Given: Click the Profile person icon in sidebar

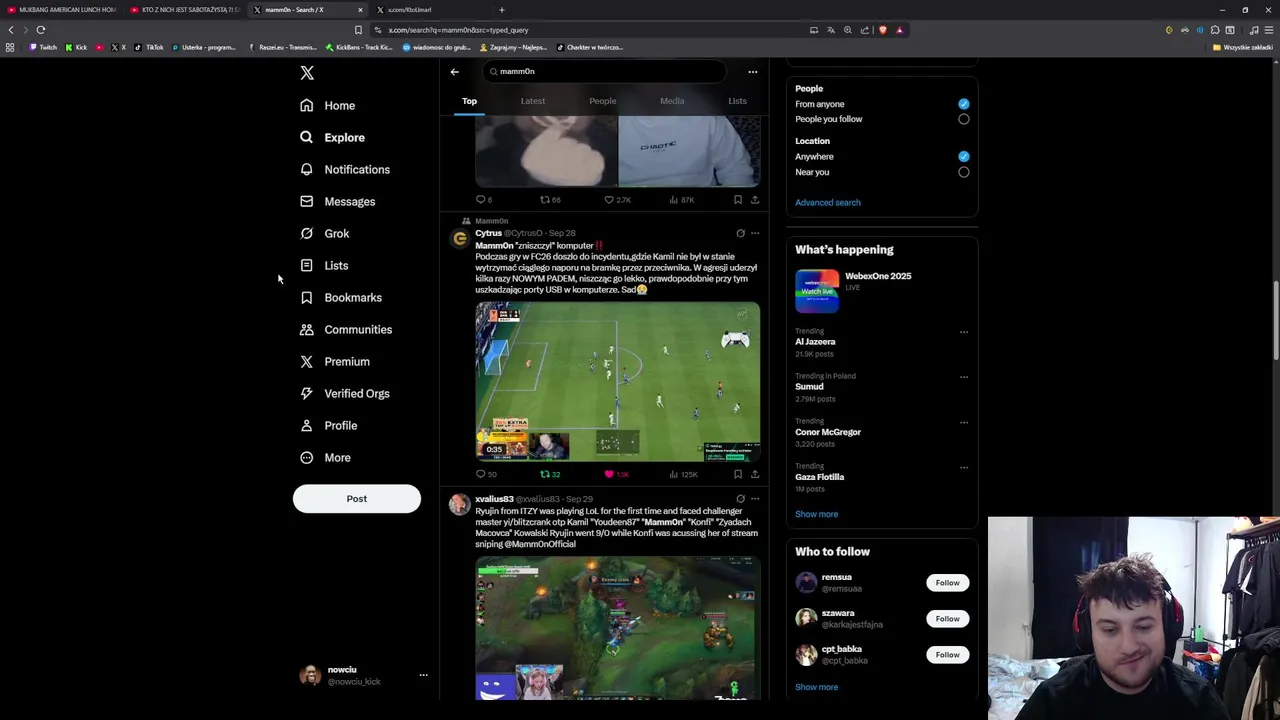Looking at the screenshot, I should pyautogui.click(x=307, y=425).
